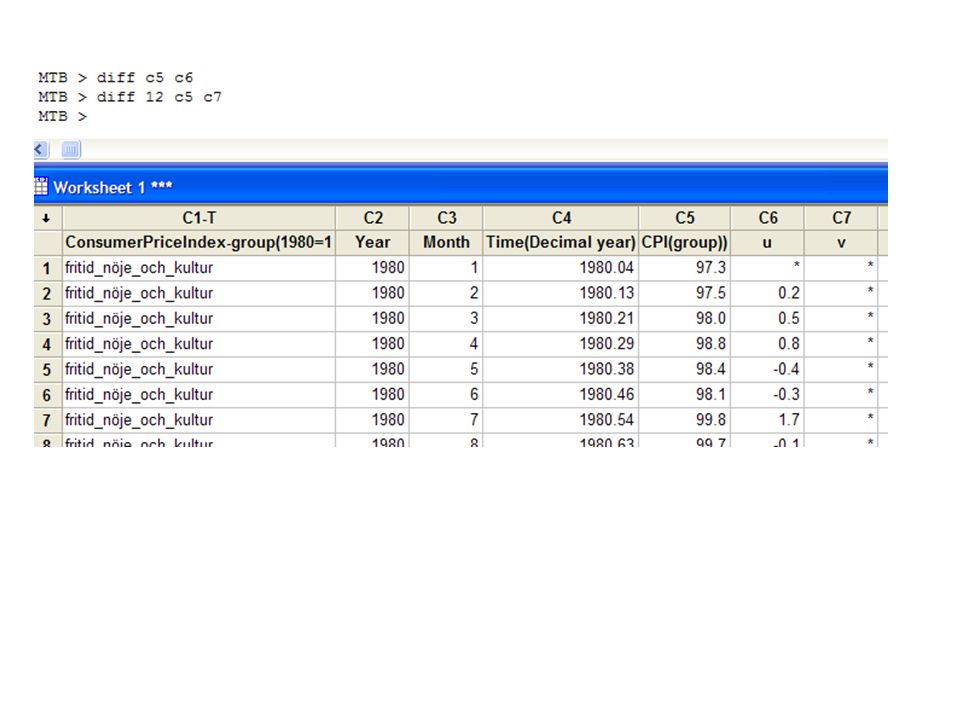
Task: Click column name cell 'v'
Action: [x=841, y=243]
